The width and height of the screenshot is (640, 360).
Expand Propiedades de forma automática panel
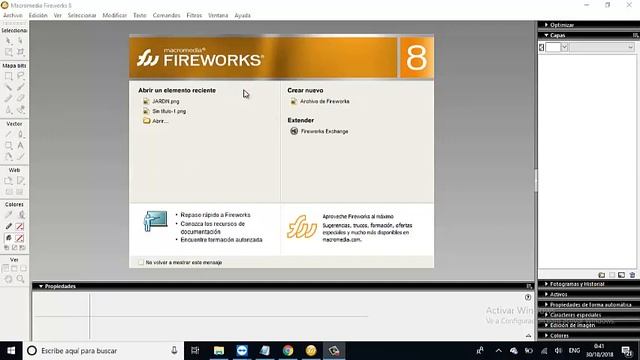pos(546,304)
